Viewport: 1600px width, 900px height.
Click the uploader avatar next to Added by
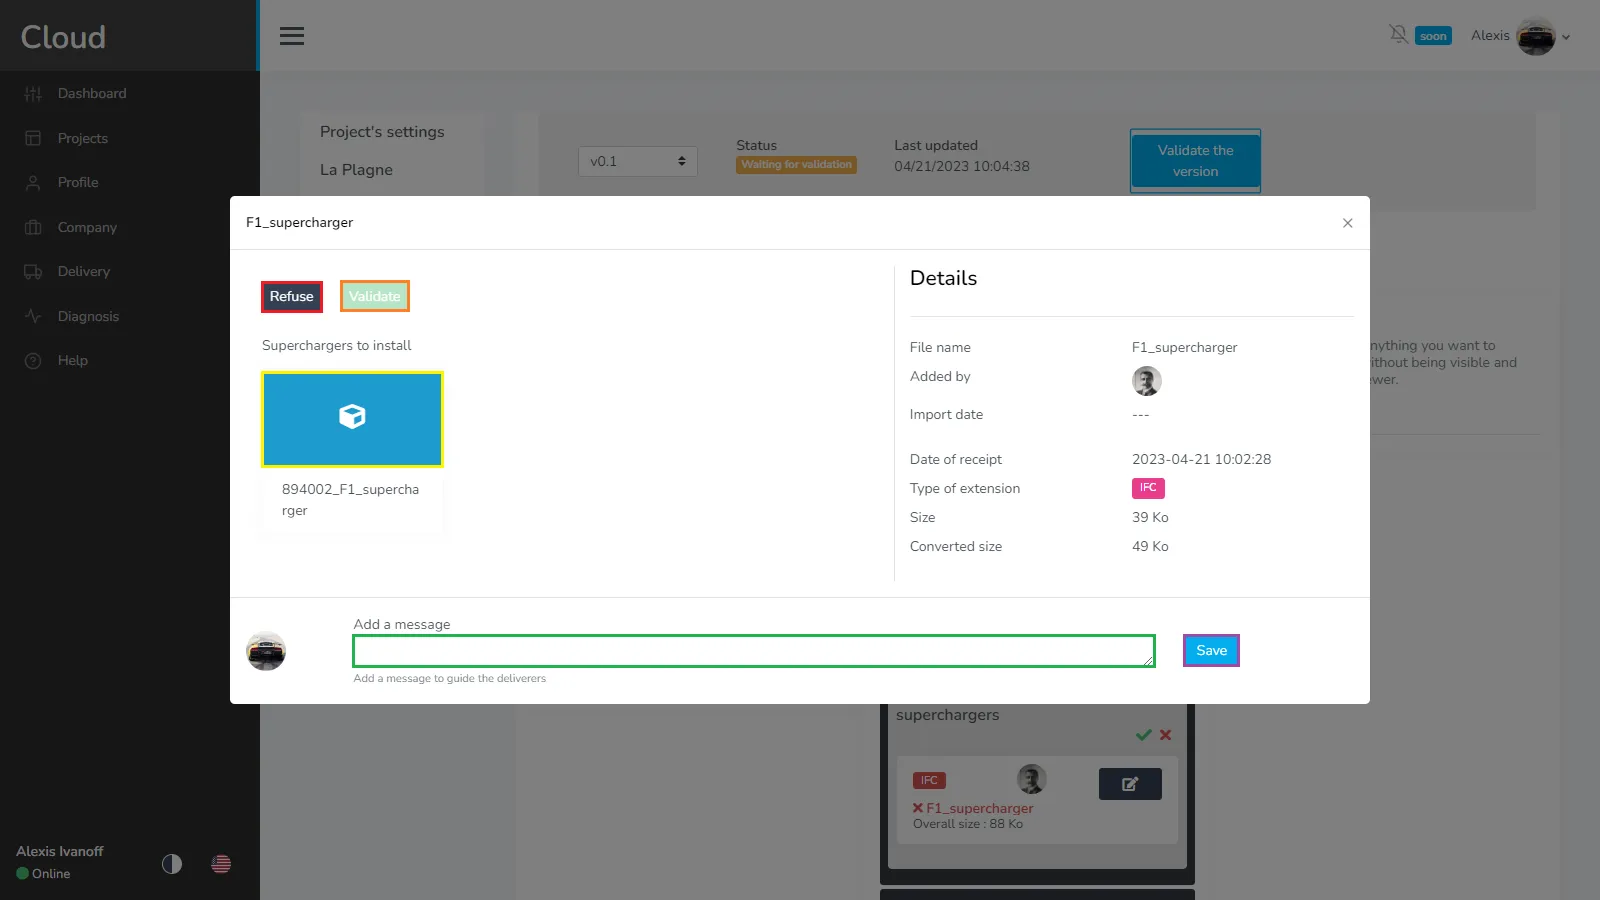(x=1146, y=381)
